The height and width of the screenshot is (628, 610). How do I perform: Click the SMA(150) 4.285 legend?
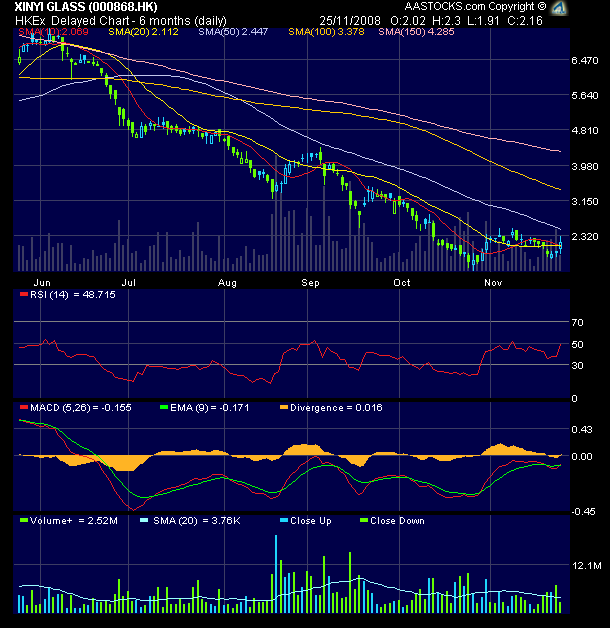pos(417,32)
